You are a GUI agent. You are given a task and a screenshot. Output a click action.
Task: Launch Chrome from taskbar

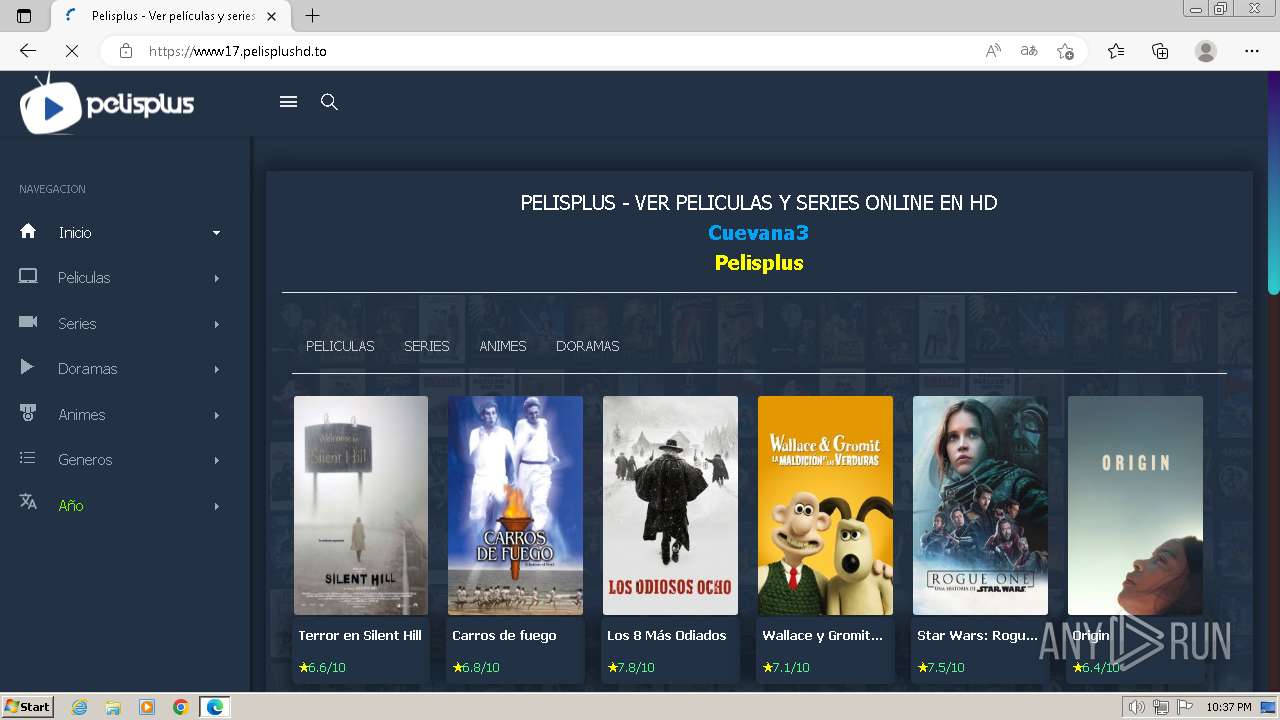pyautogui.click(x=180, y=707)
